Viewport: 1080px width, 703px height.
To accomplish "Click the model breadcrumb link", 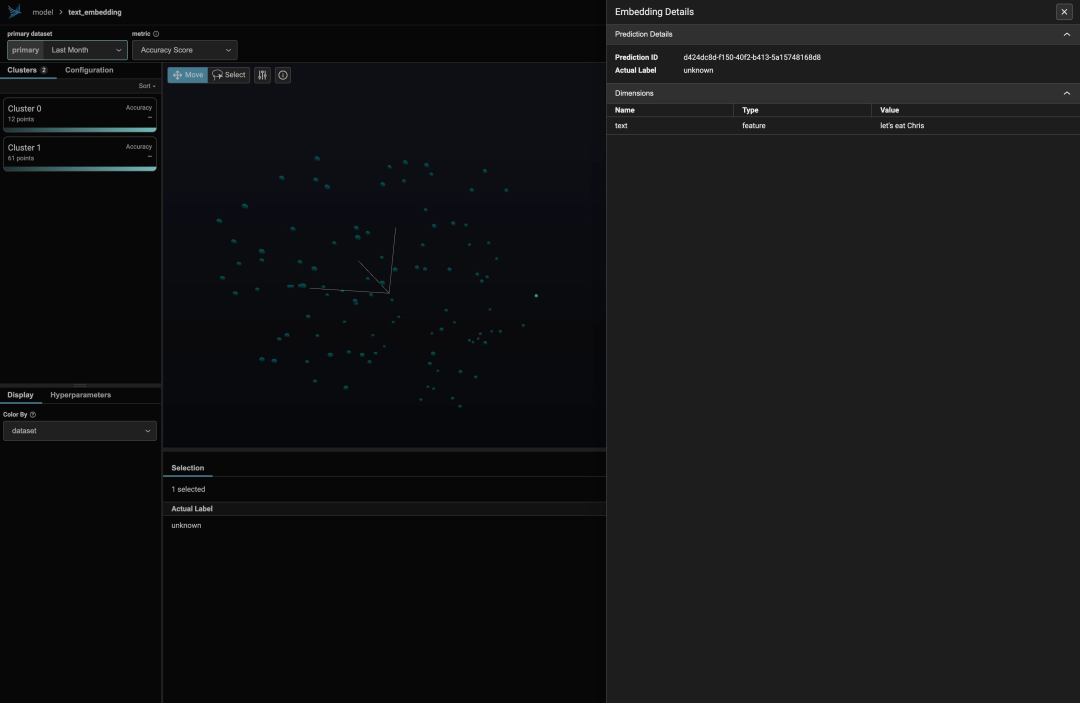I will pyautogui.click(x=43, y=12).
